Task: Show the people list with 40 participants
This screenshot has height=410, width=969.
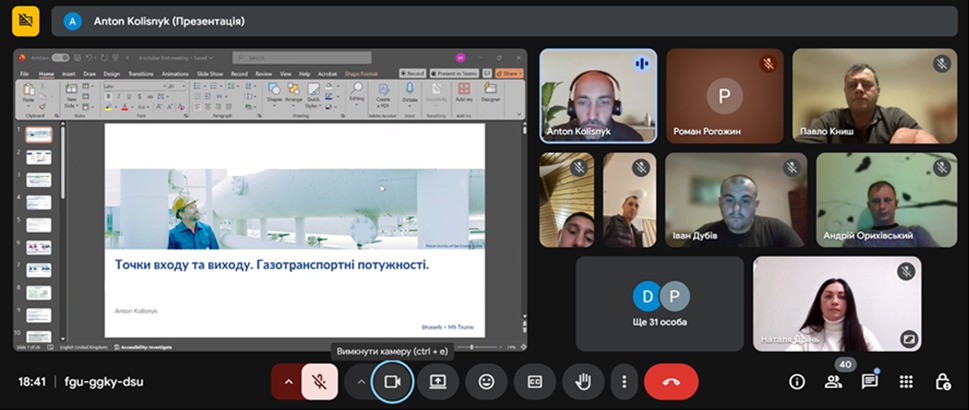Action: [x=833, y=381]
